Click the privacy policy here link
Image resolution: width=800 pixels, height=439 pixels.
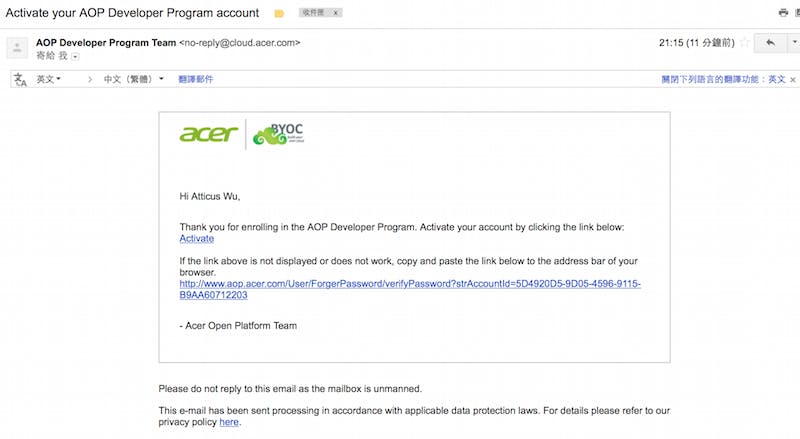(x=229, y=422)
